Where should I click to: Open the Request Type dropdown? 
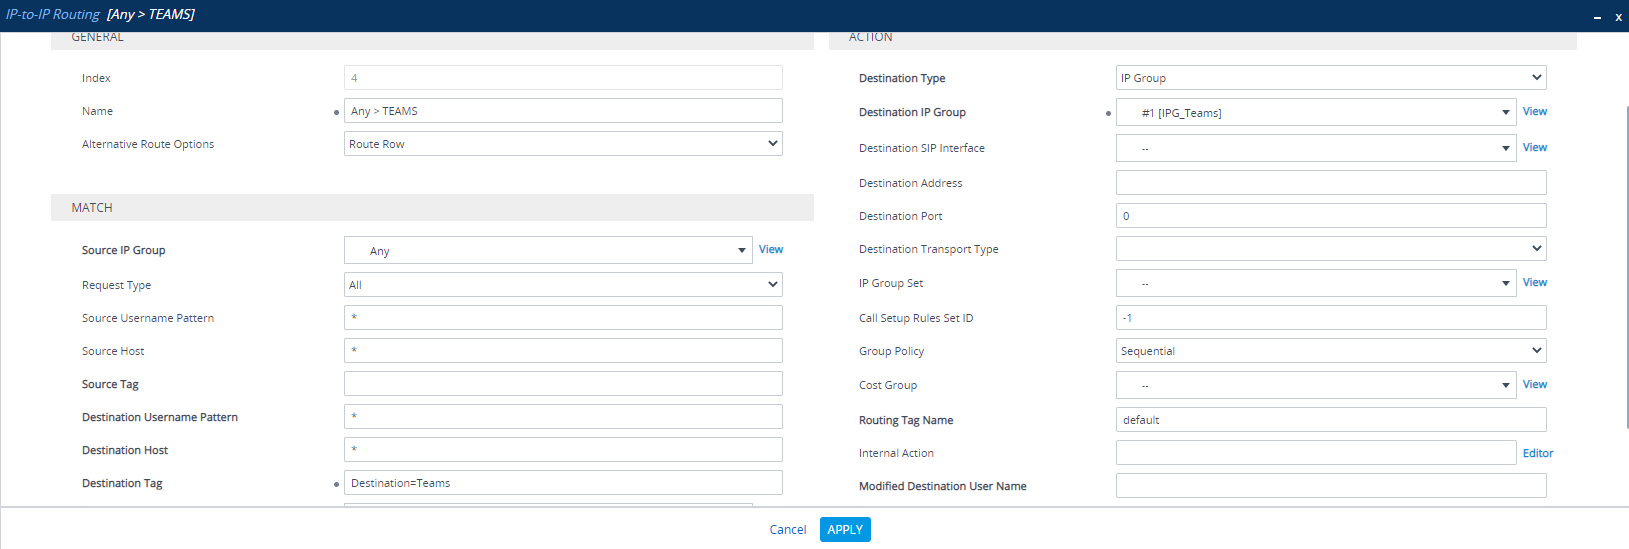pos(562,285)
